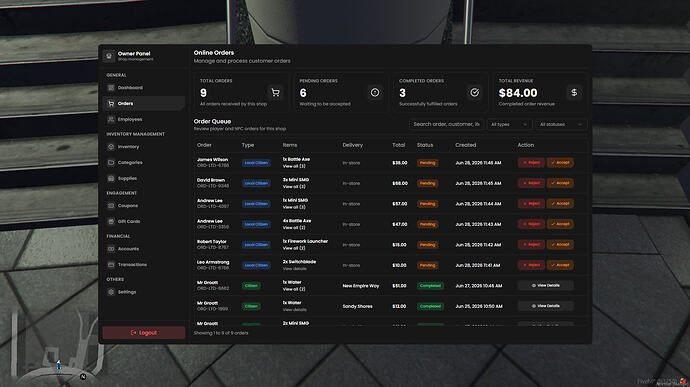This screenshot has width=690, height=387.
Task: Click the checkmark icon on Completed Orders card
Action: tap(474, 92)
